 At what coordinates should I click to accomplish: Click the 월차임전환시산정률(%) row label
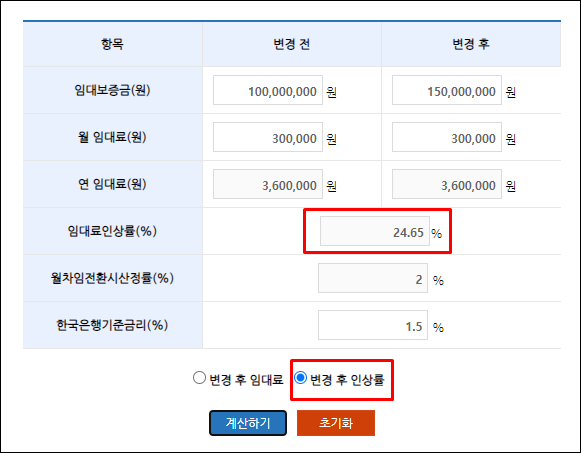pos(112,278)
